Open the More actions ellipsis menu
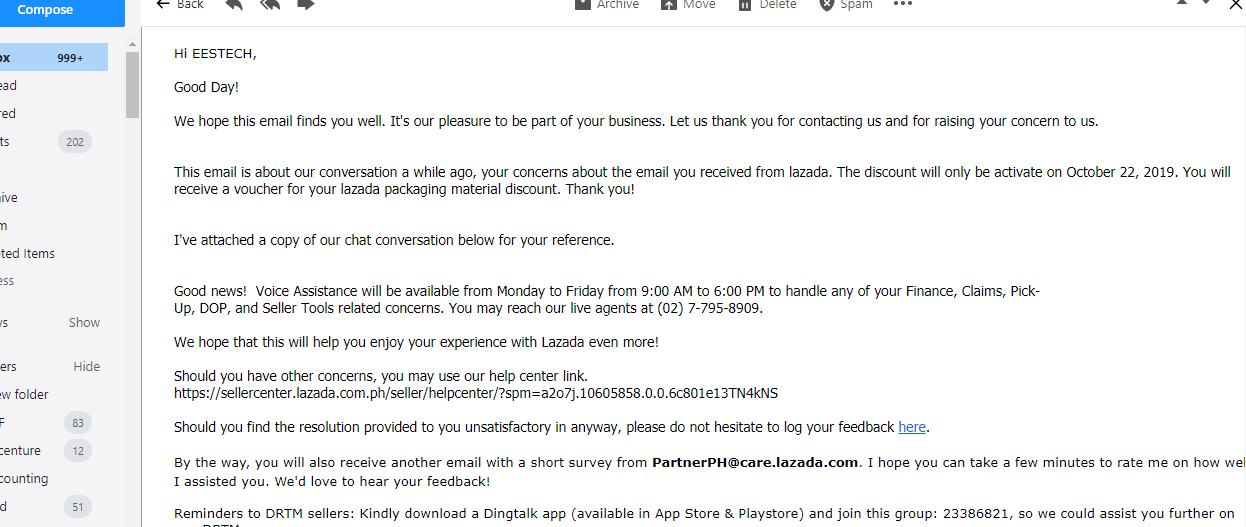 point(903,4)
